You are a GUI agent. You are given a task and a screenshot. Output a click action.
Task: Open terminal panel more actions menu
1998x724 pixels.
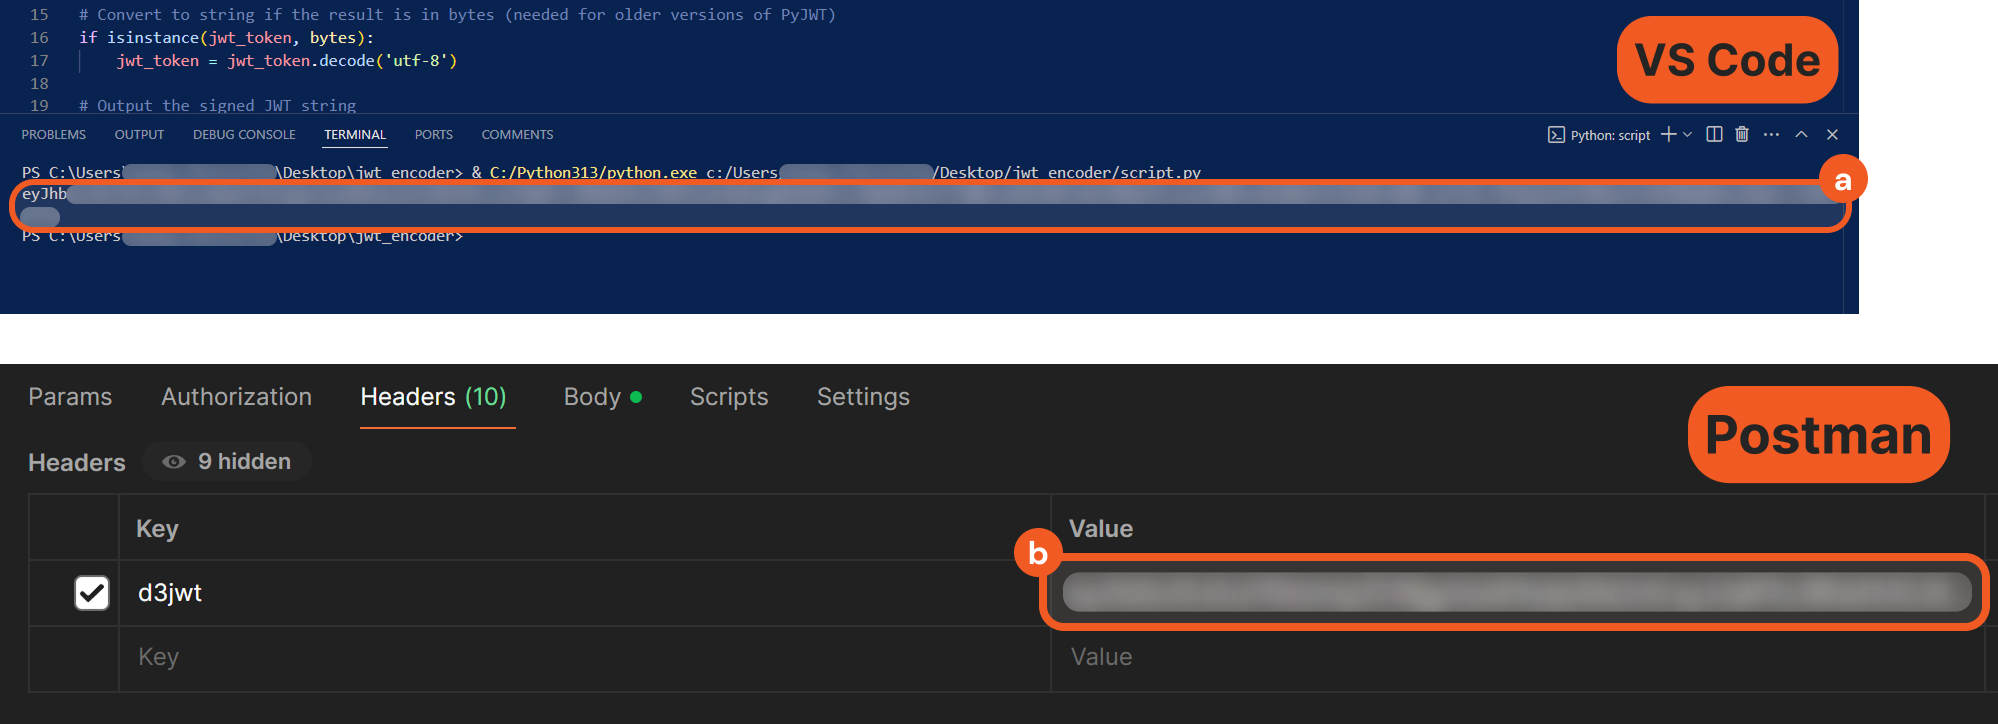pos(1771,134)
